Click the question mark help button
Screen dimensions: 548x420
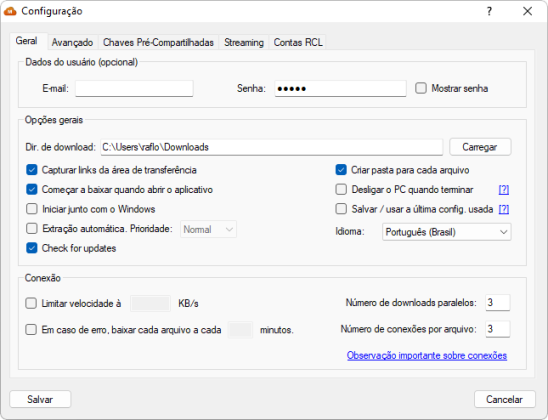point(489,11)
